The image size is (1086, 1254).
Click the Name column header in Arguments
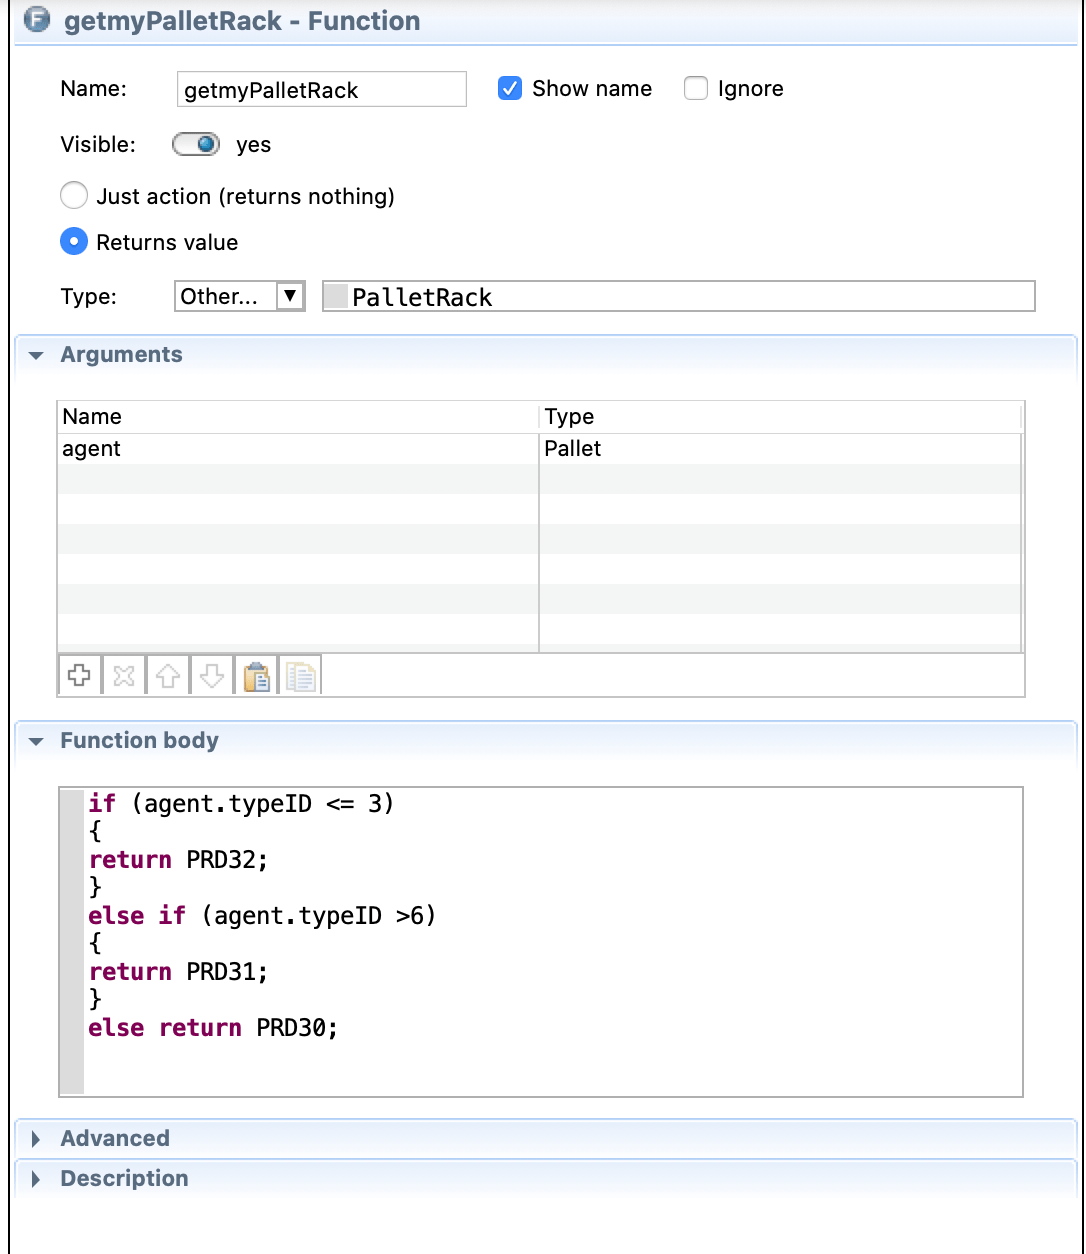[298, 417]
